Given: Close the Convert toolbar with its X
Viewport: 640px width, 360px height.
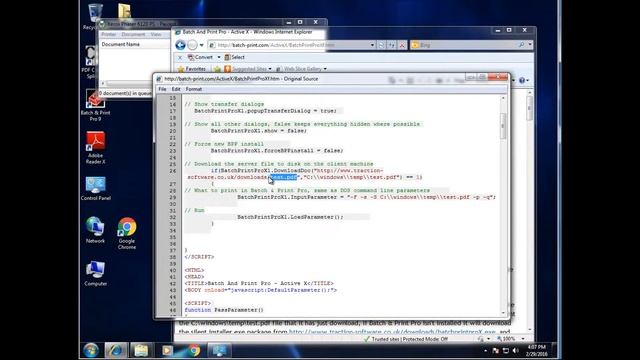Looking at the screenshot, I should (x=180, y=58).
